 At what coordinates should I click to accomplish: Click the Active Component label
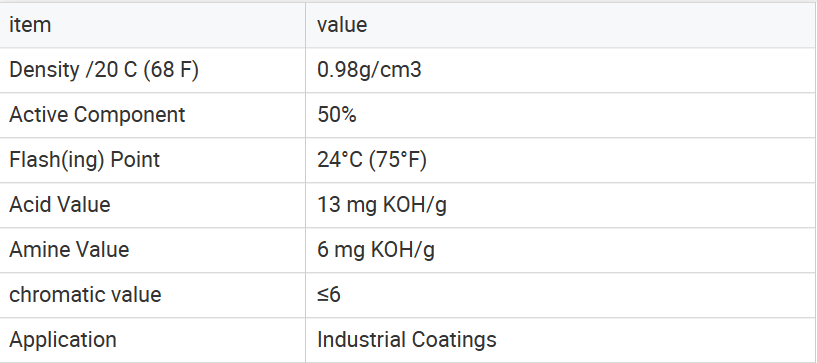tap(97, 115)
